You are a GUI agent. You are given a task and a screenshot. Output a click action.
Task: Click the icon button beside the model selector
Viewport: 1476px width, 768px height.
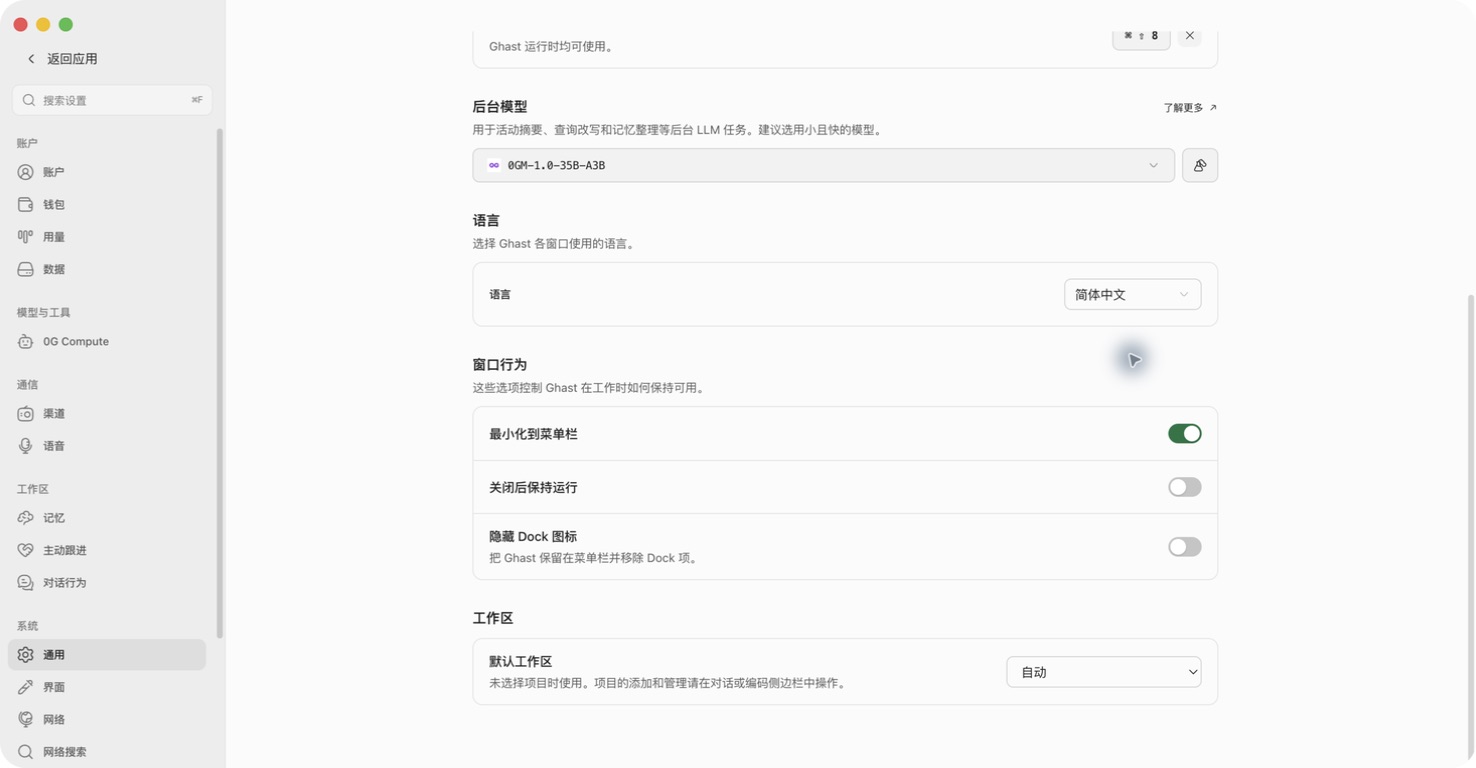click(1200, 165)
